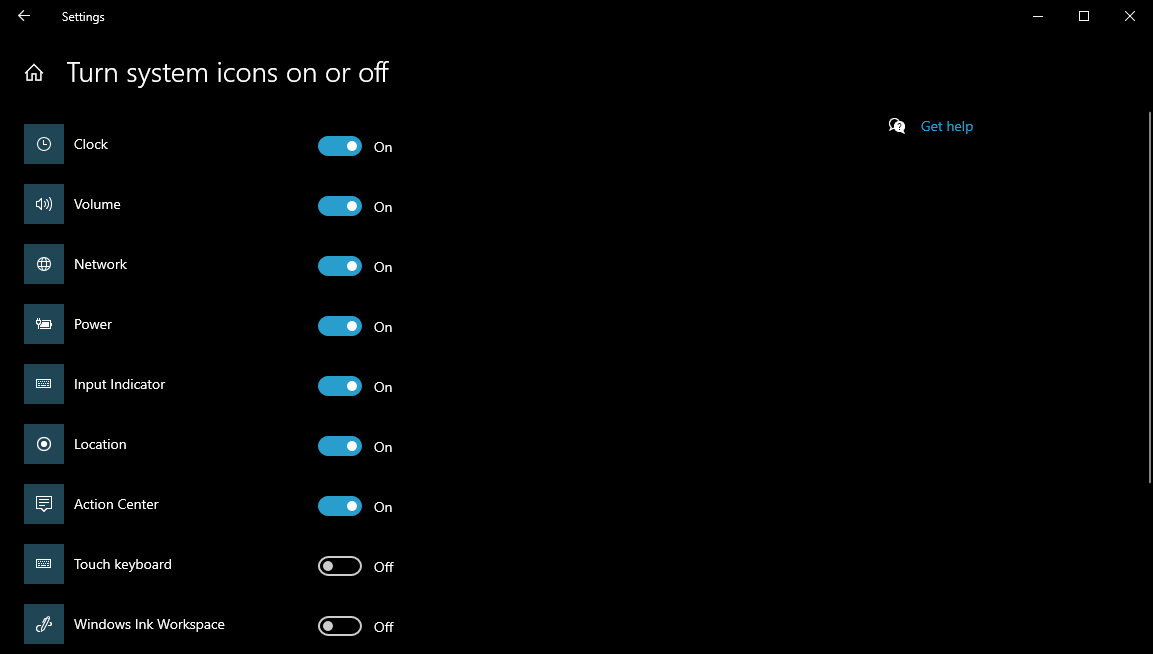Turn on Windows Ink Workspace toggle
Viewport: 1153px width, 654px height.
(340, 626)
